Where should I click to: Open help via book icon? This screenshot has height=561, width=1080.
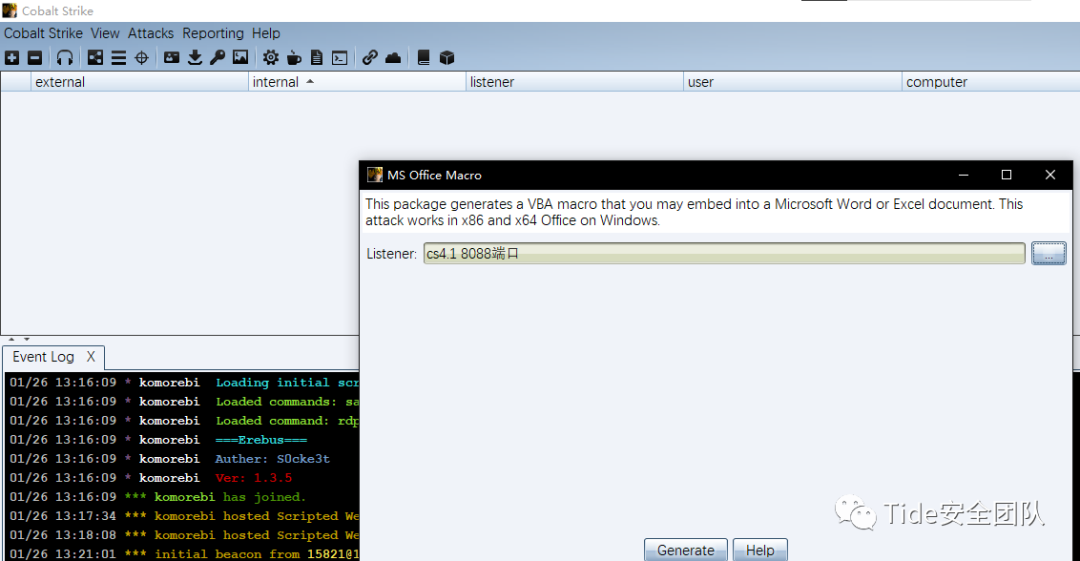[x=424, y=58]
